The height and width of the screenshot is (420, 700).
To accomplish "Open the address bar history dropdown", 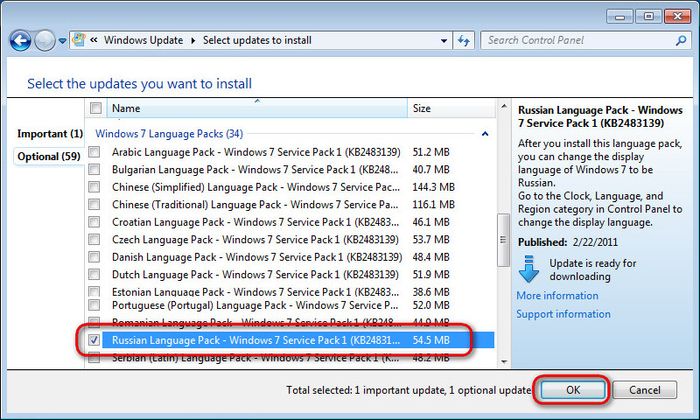I will pos(444,41).
